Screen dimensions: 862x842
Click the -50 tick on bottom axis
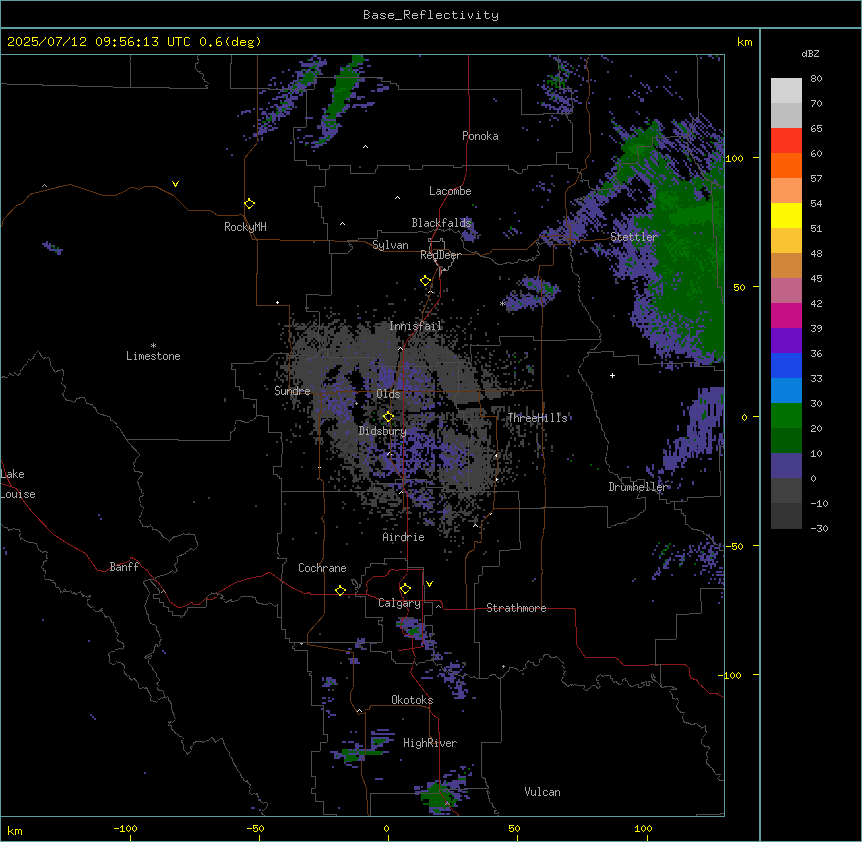click(x=255, y=828)
